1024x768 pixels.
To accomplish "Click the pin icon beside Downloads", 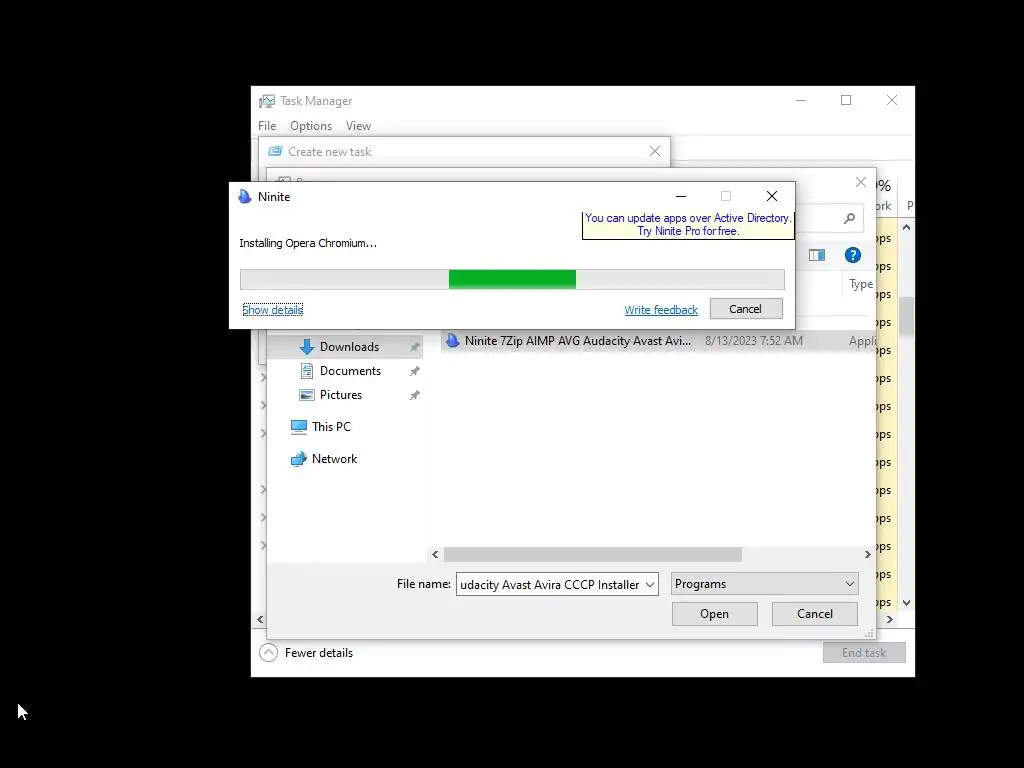I will 414,347.
